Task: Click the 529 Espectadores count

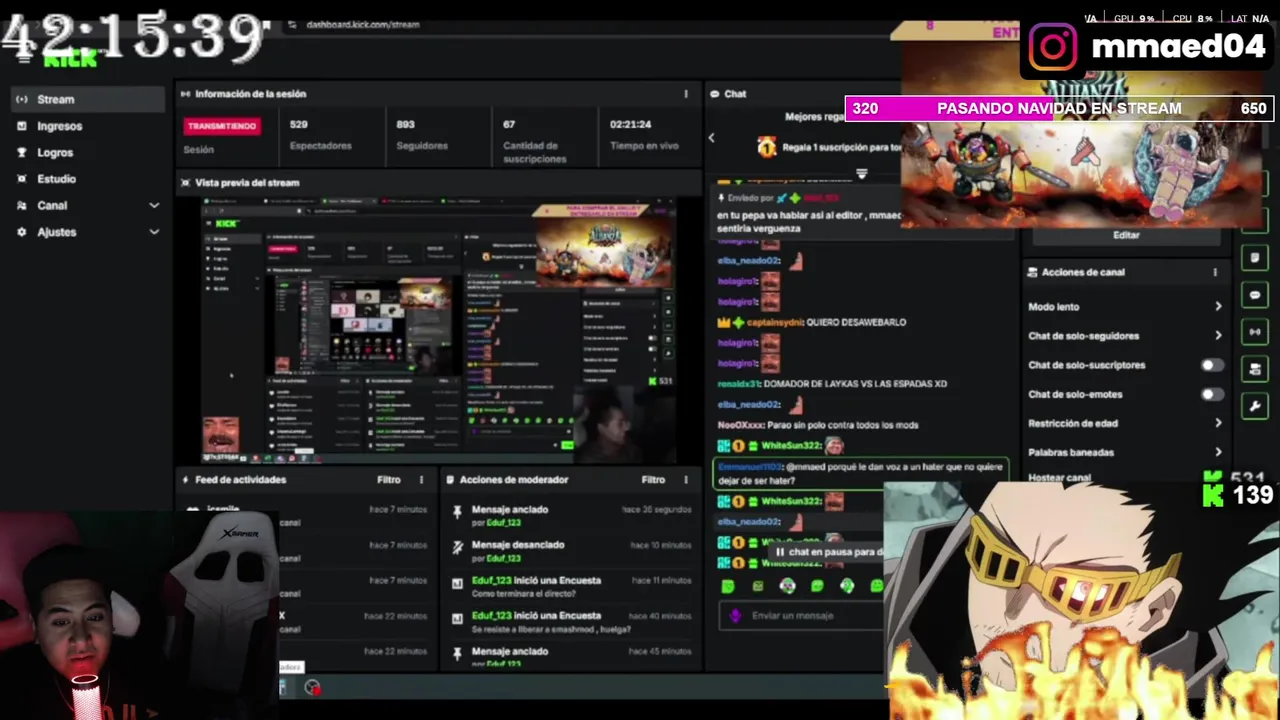Action: [x=299, y=125]
